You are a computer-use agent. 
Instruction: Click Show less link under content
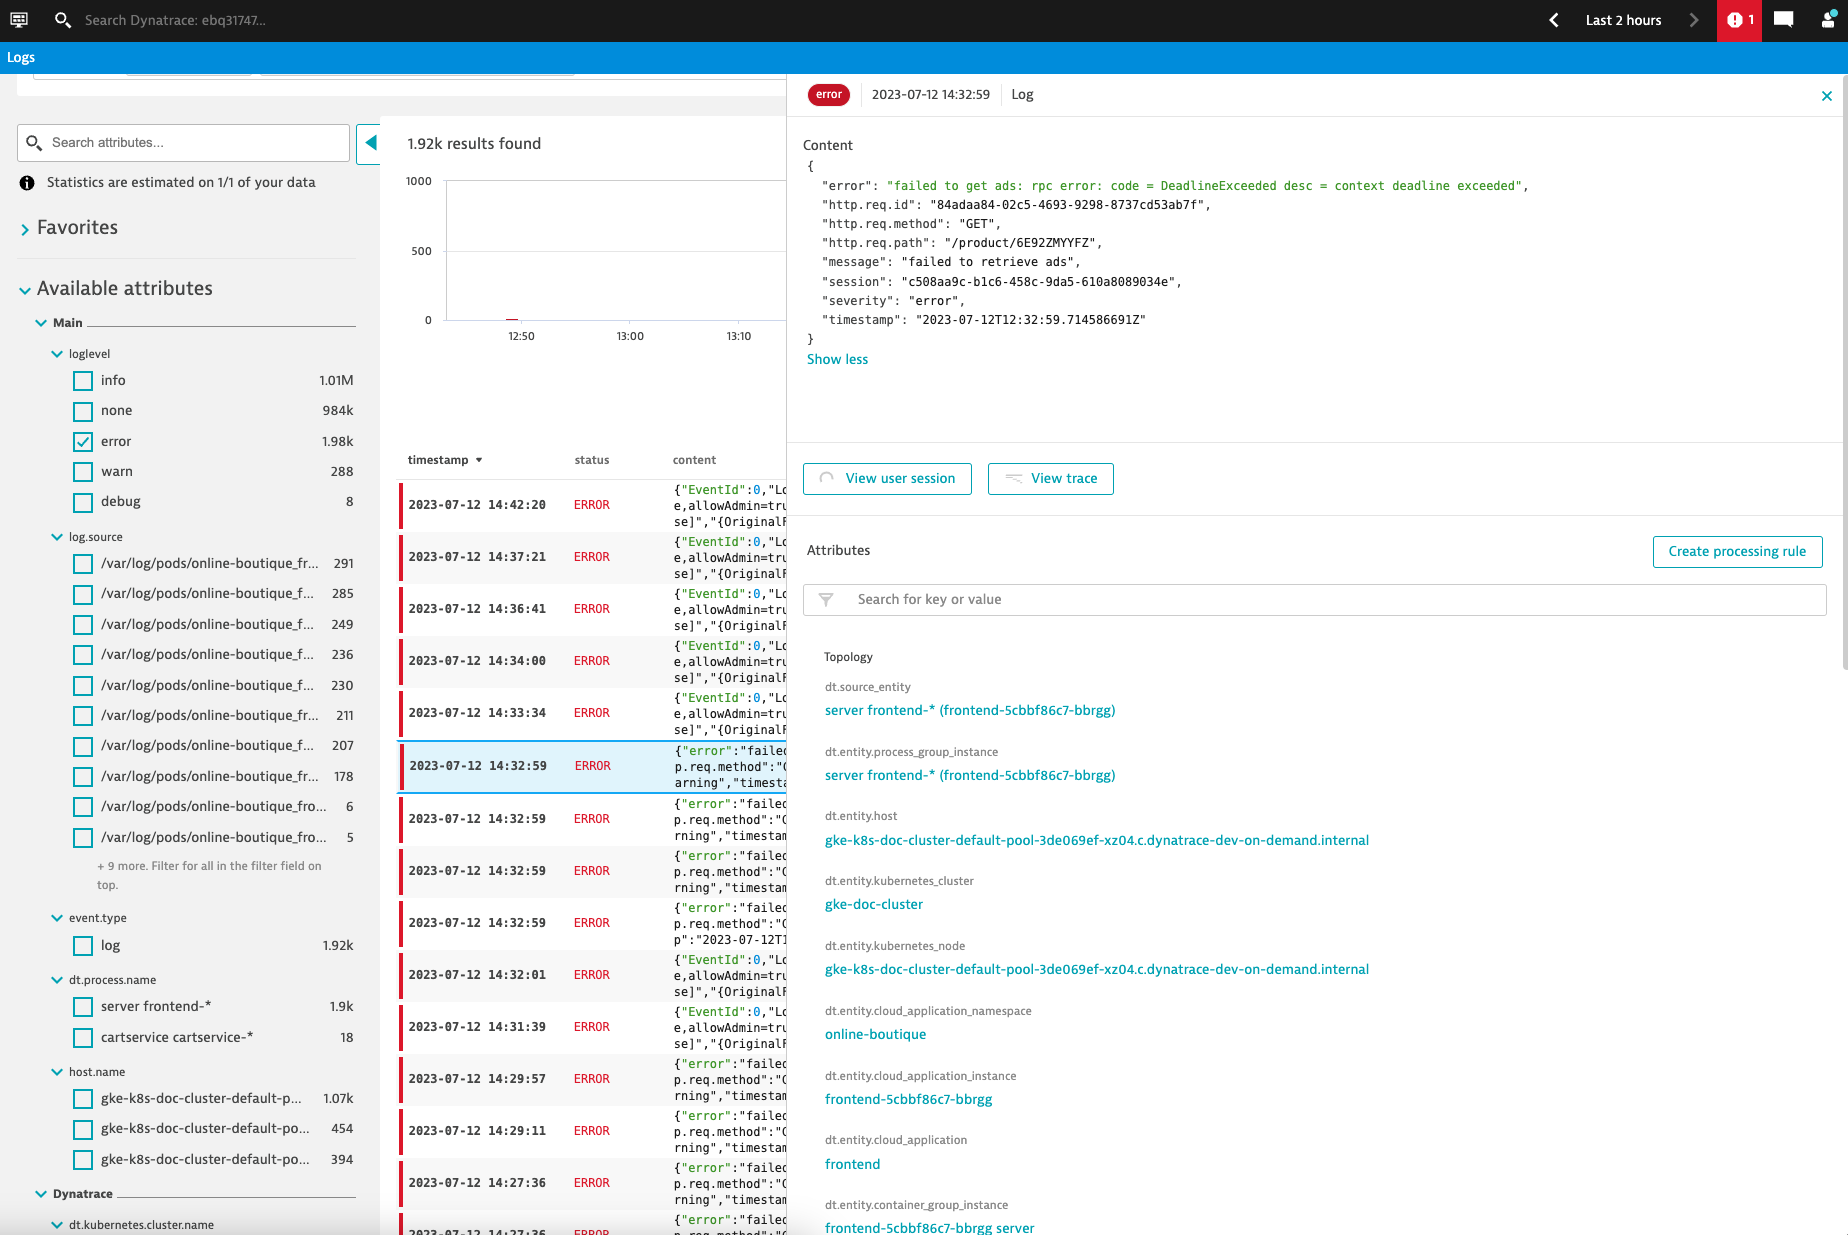point(838,360)
